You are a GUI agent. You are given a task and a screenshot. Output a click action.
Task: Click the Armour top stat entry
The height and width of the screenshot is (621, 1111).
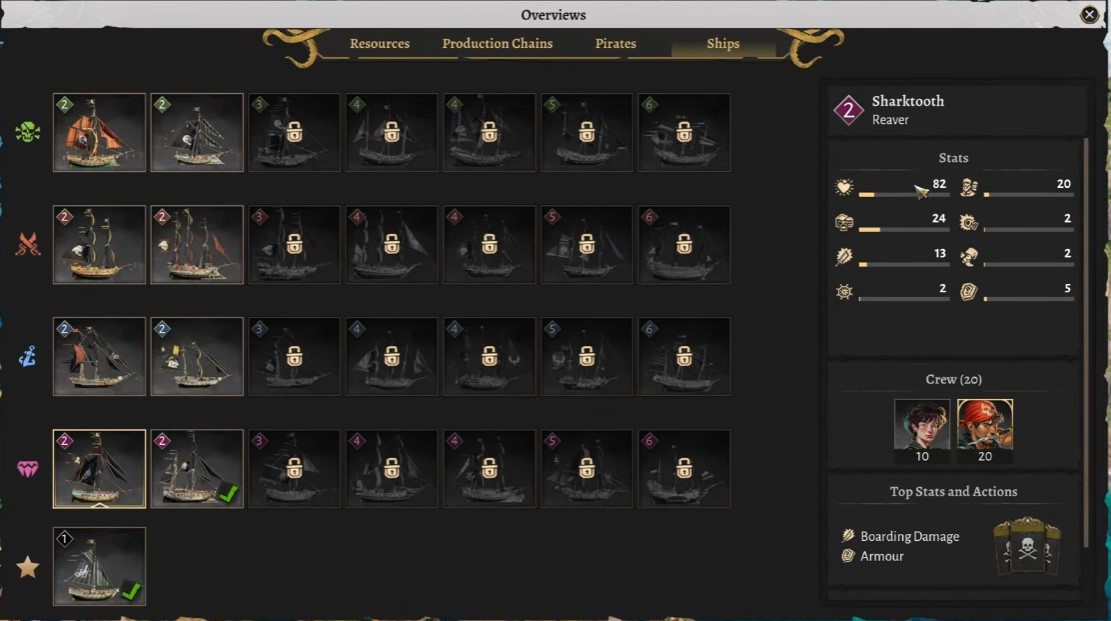tap(872, 556)
